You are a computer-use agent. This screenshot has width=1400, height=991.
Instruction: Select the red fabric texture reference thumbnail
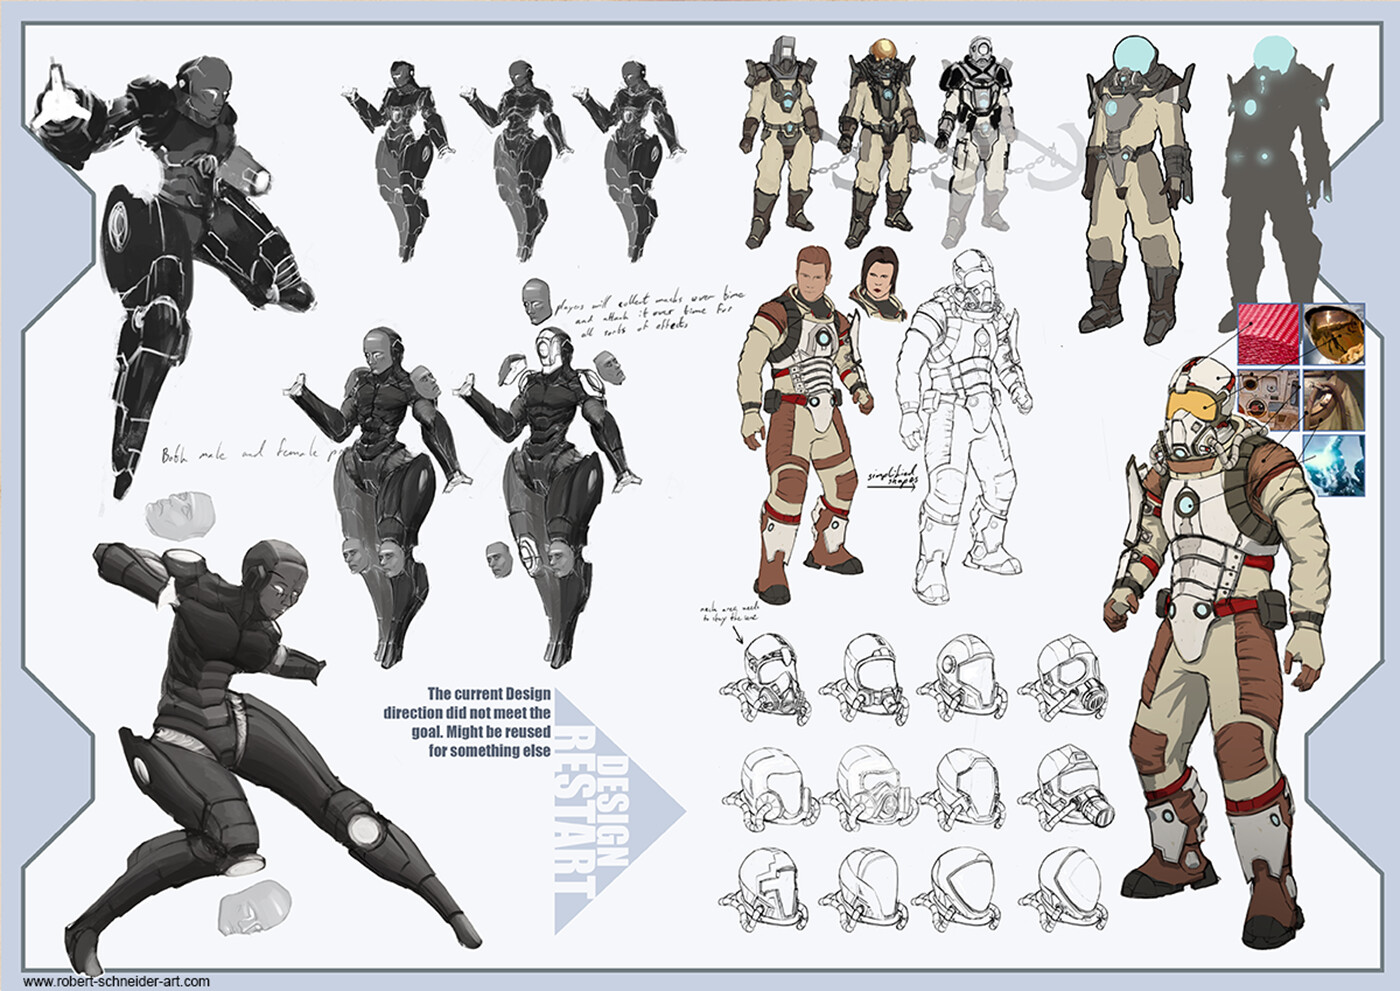pyautogui.click(x=1268, y=333)
